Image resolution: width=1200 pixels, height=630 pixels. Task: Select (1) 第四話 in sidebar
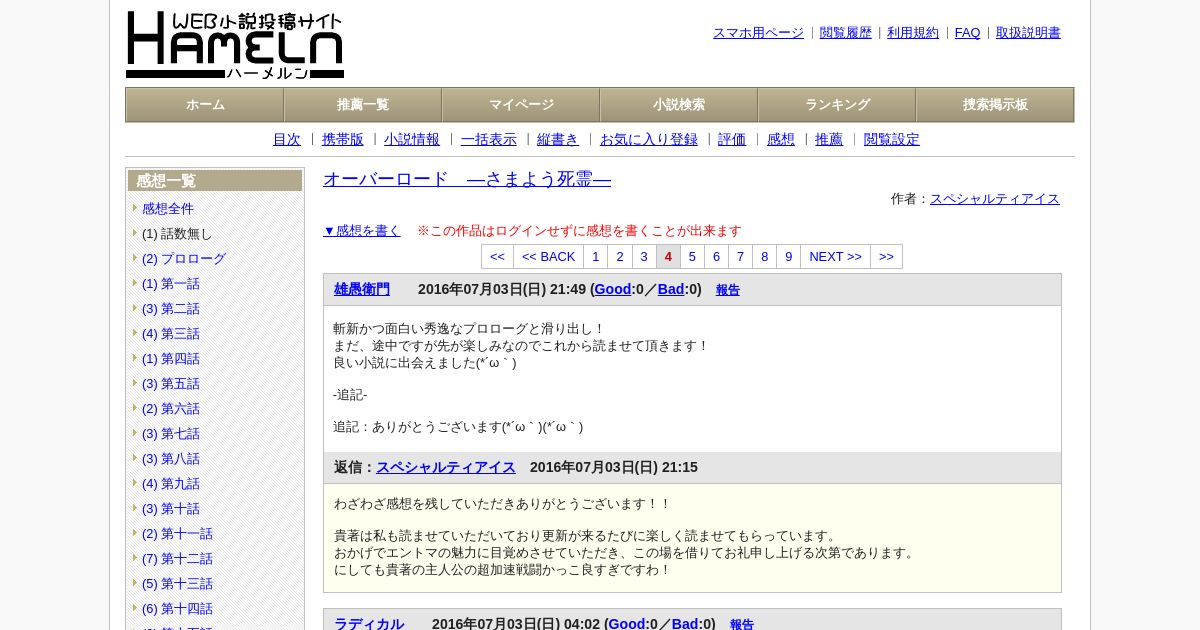(x=171, y=359)
